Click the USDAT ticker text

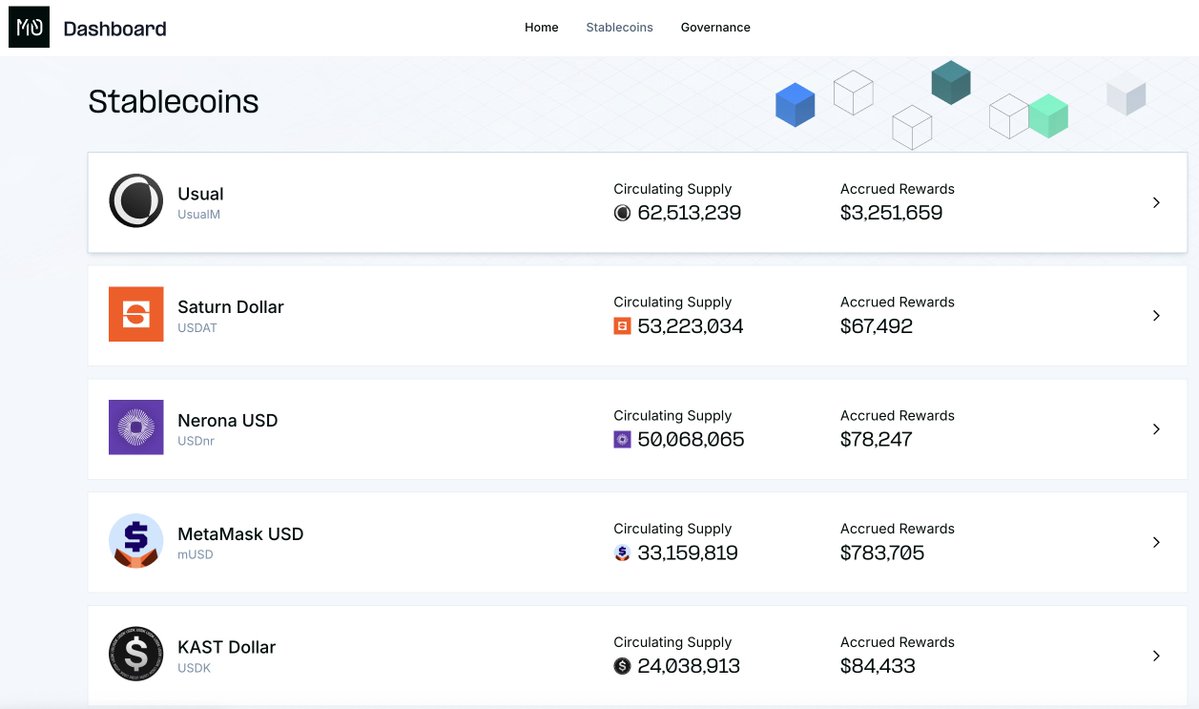point(197,328)
